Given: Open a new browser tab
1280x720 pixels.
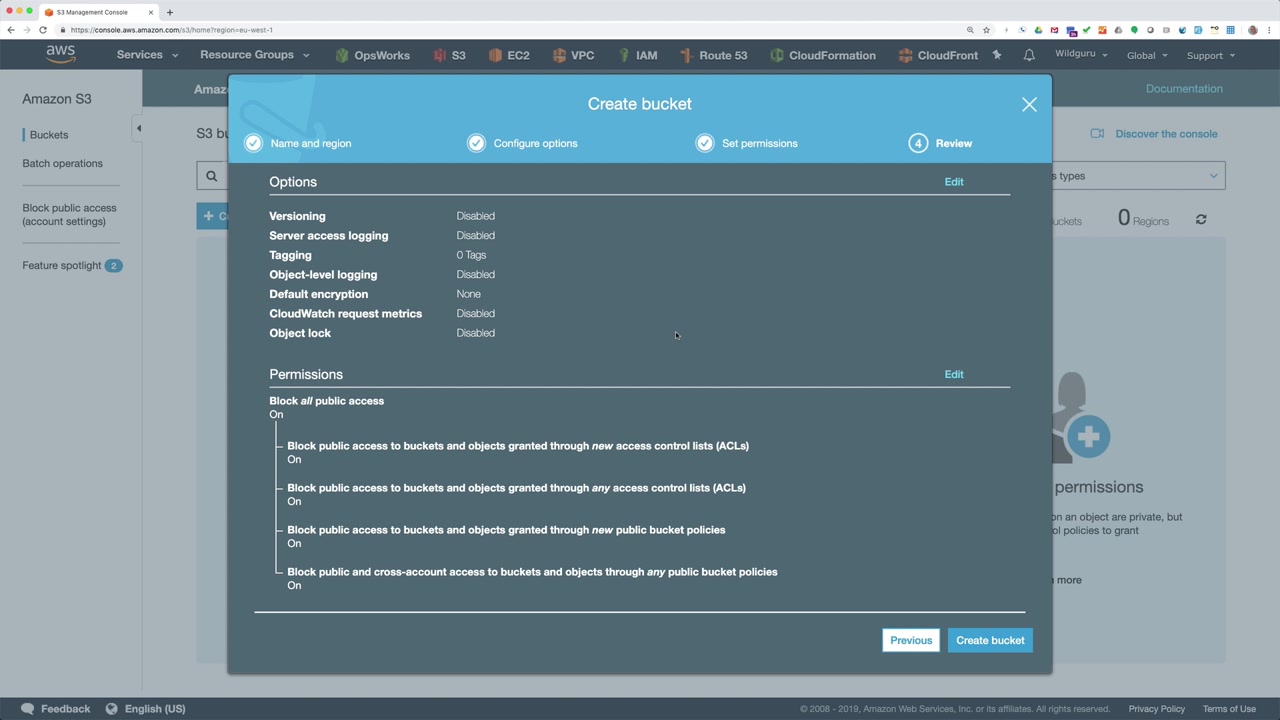Looking at the screenshot, I should click(x=170, y=12).
